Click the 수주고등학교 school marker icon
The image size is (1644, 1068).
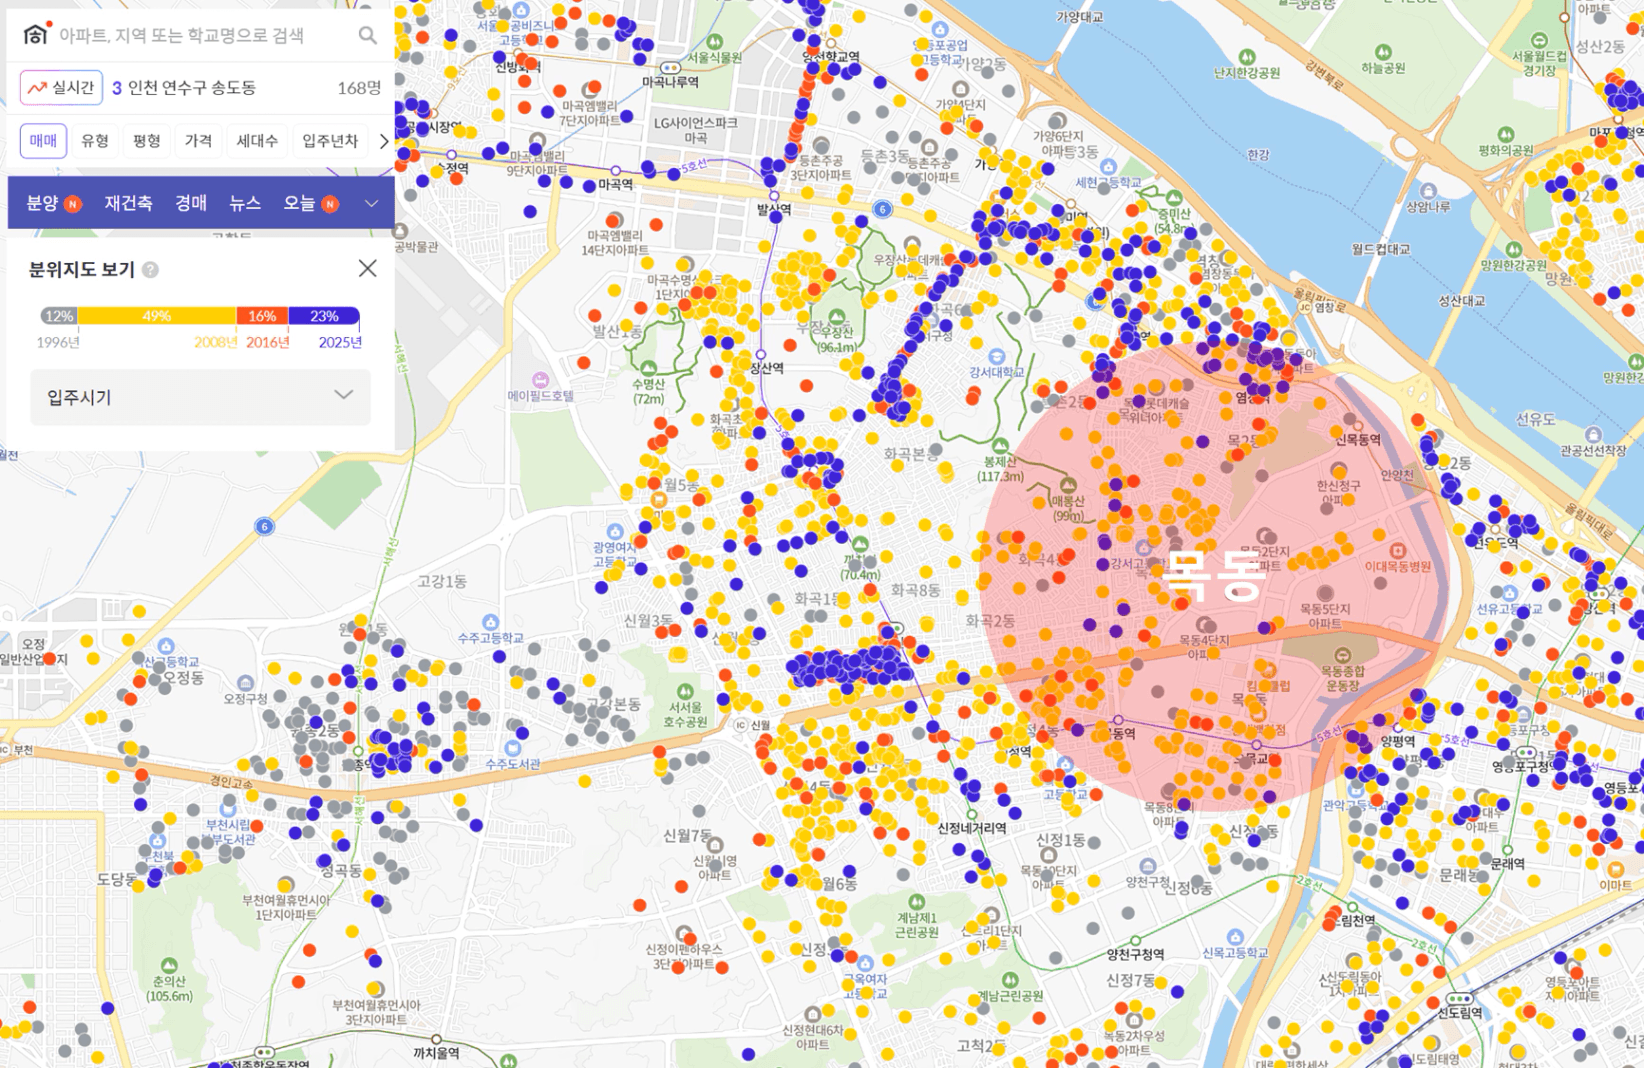(x=490, y=622)
